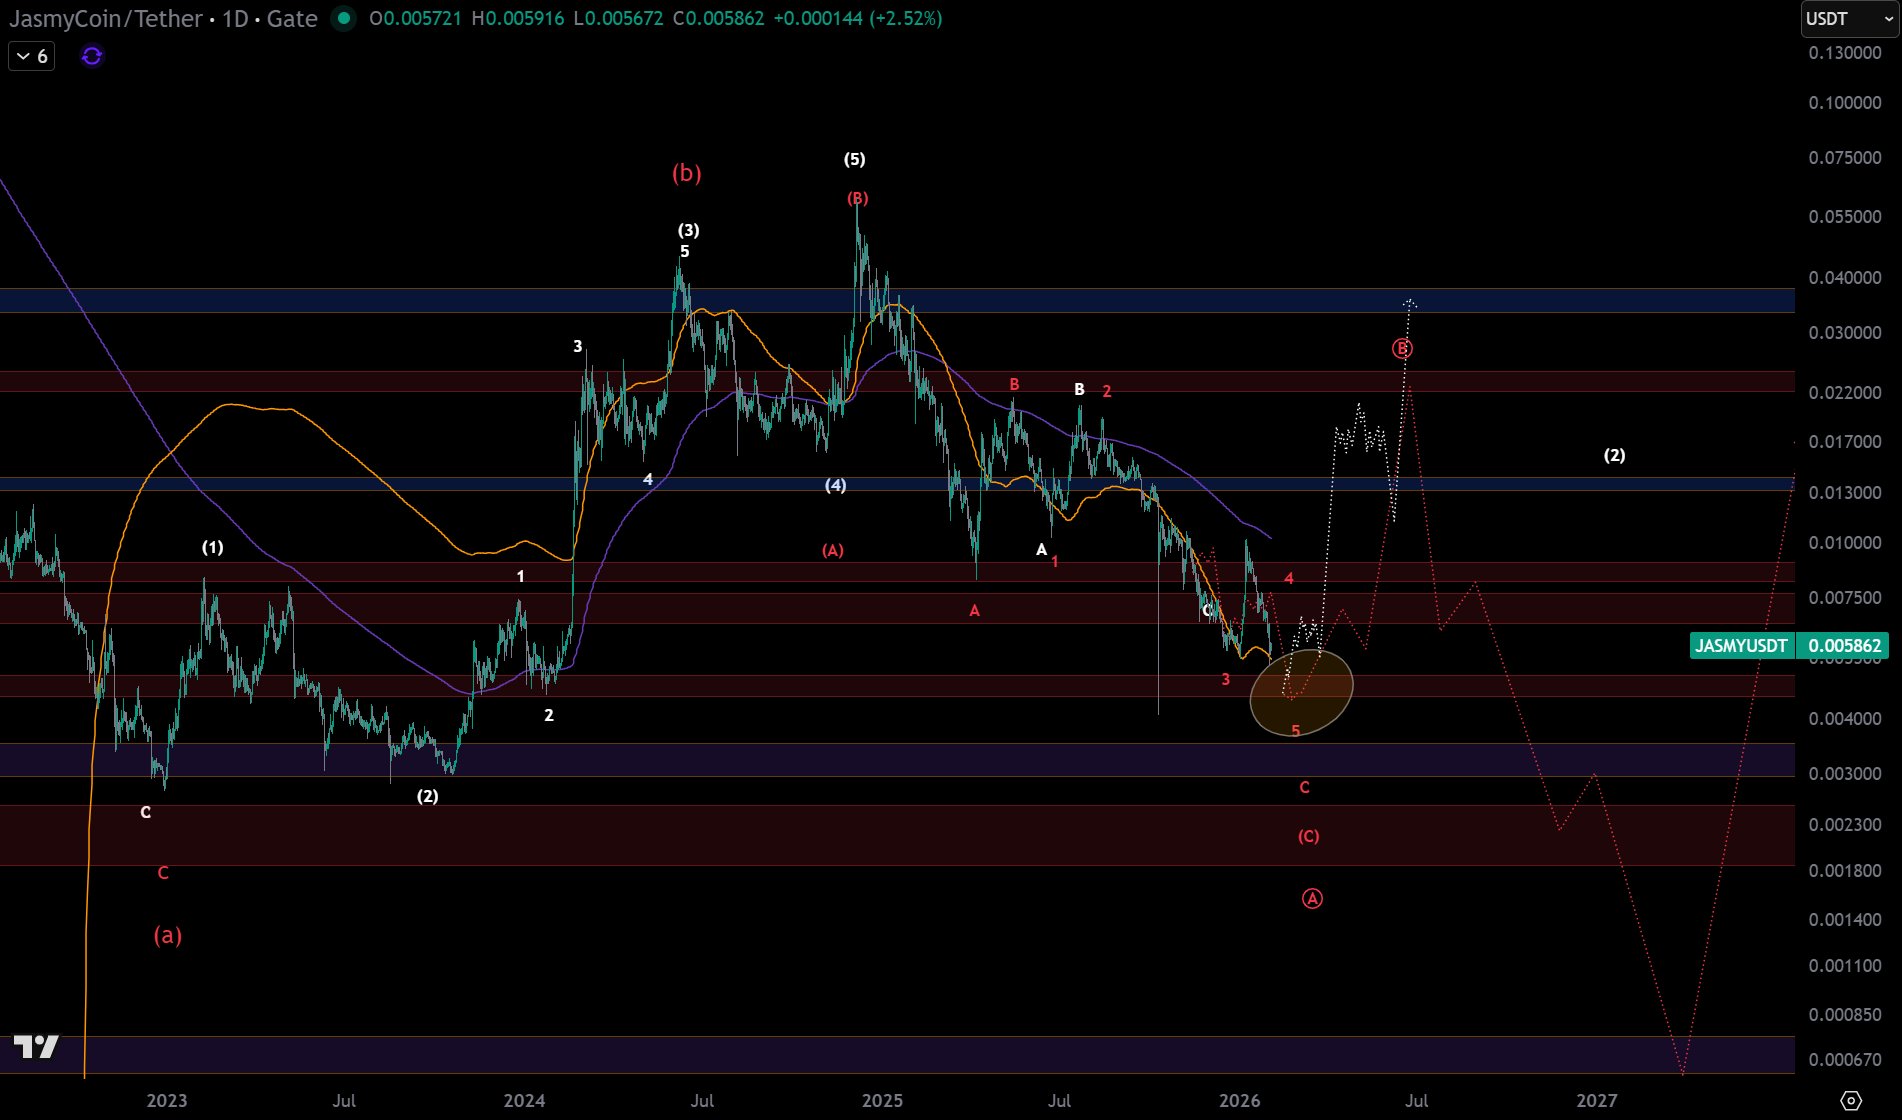The width and height of the screenshot is (1902, 1120).
Task: Click the 2027 time axis label
Action: click(x=1596, y=1100)
